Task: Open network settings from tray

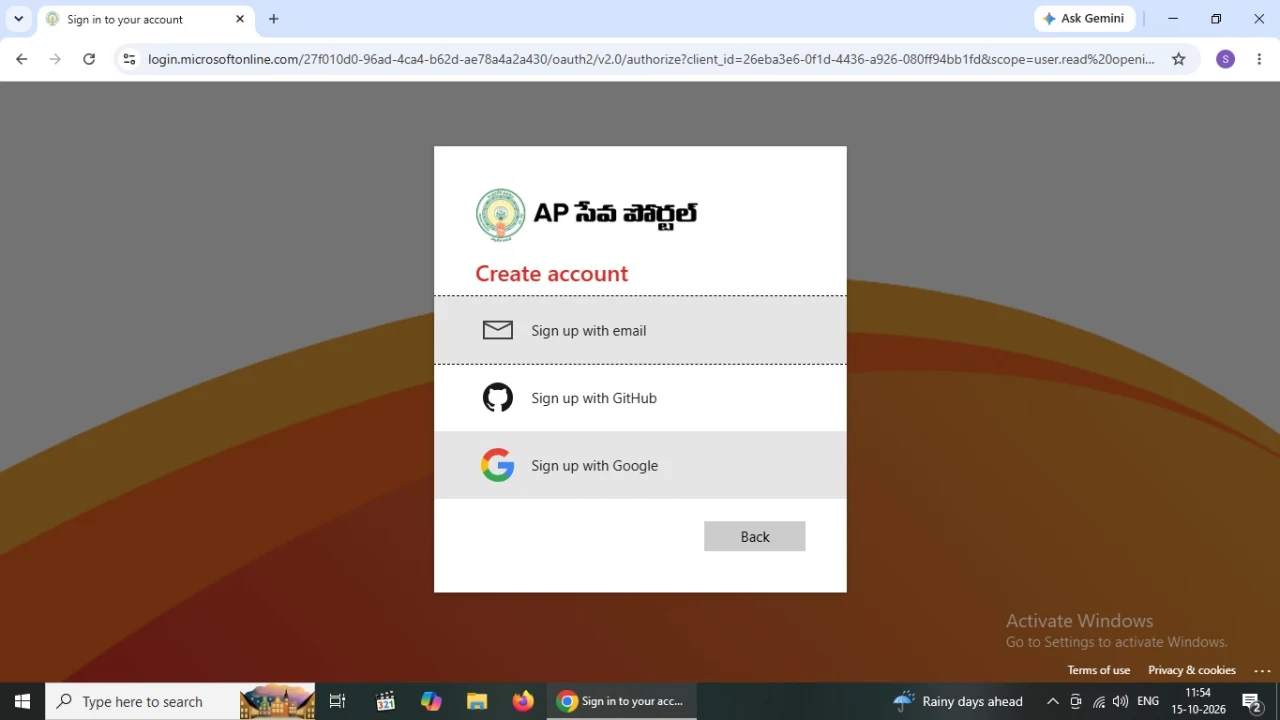Action: point(1099,701)
